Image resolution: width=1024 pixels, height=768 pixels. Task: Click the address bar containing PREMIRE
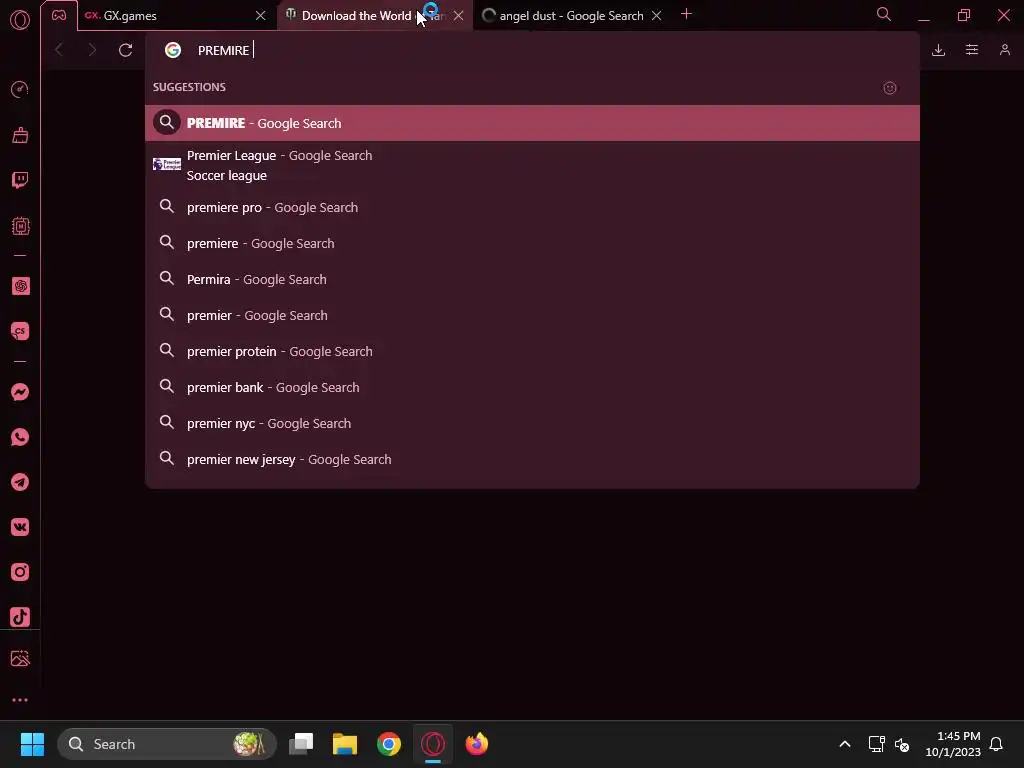(532, 50)
